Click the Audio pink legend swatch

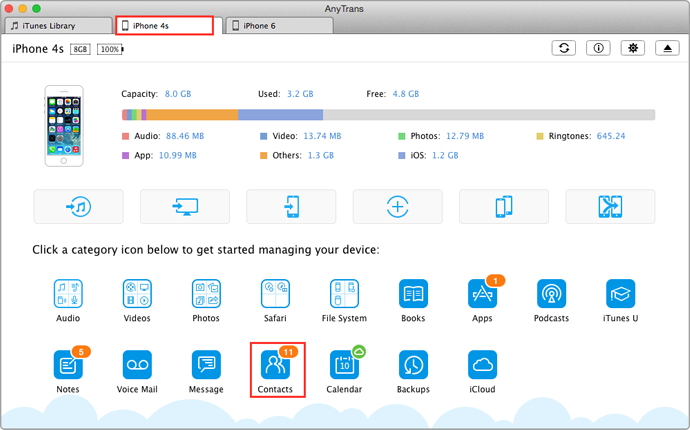pyautogui.click(x=125, y=136)
